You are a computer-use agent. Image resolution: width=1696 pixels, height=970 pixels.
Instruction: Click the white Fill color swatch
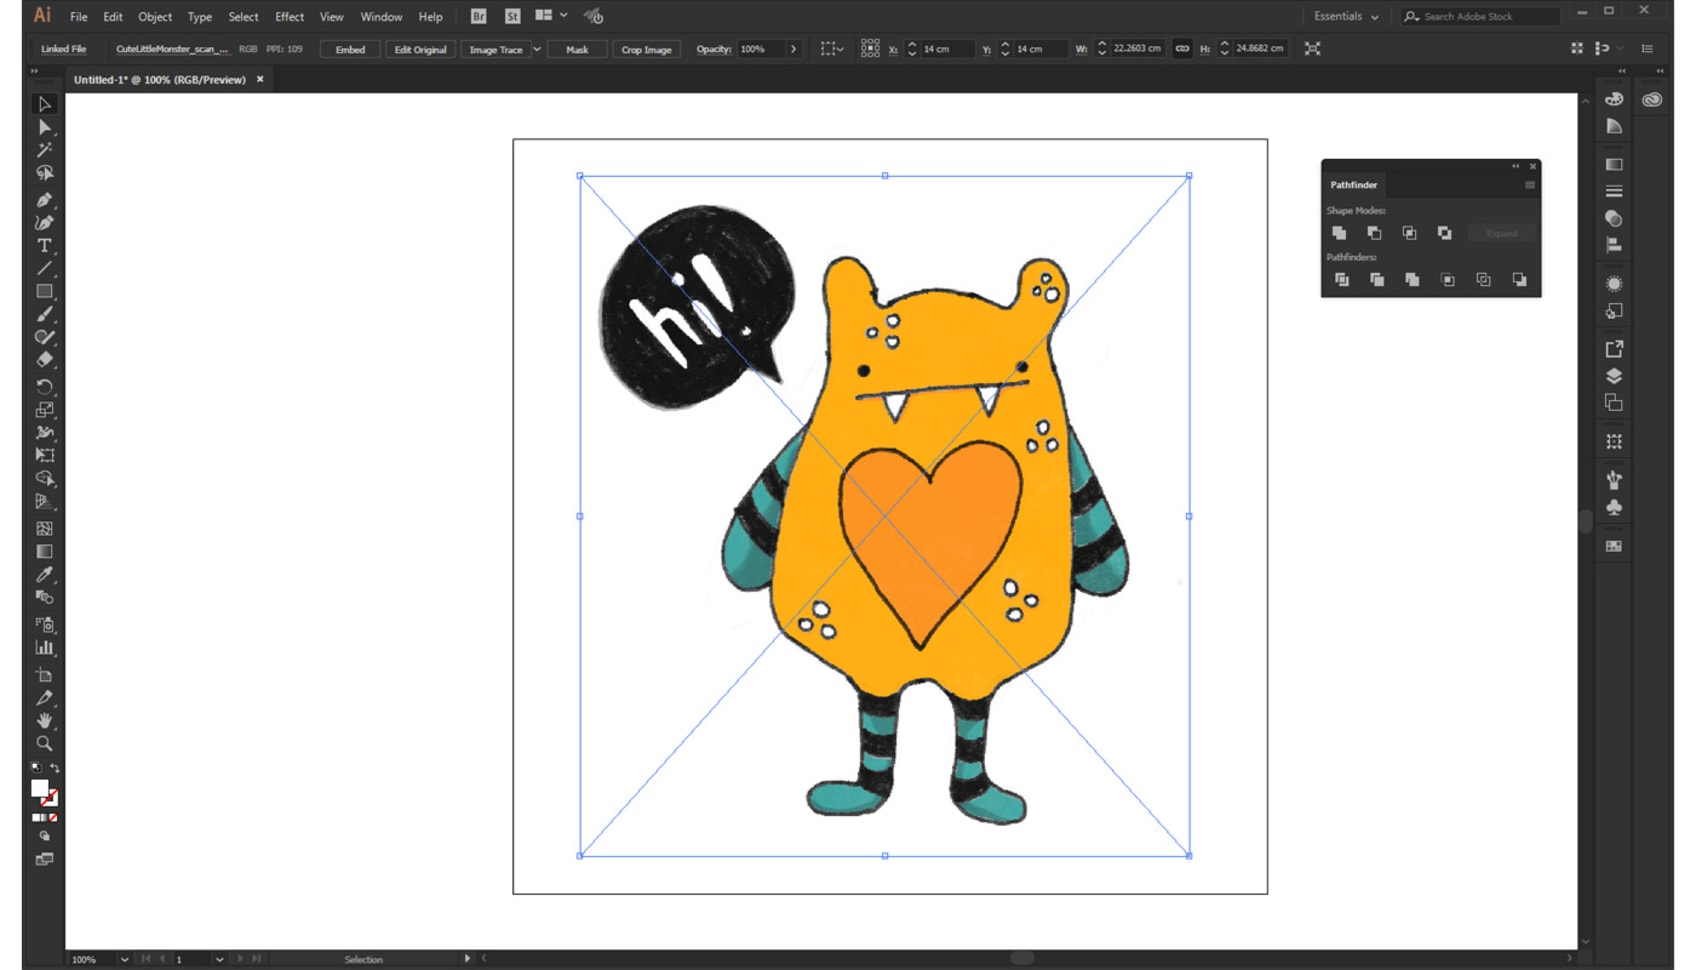[x=40, y=788]
